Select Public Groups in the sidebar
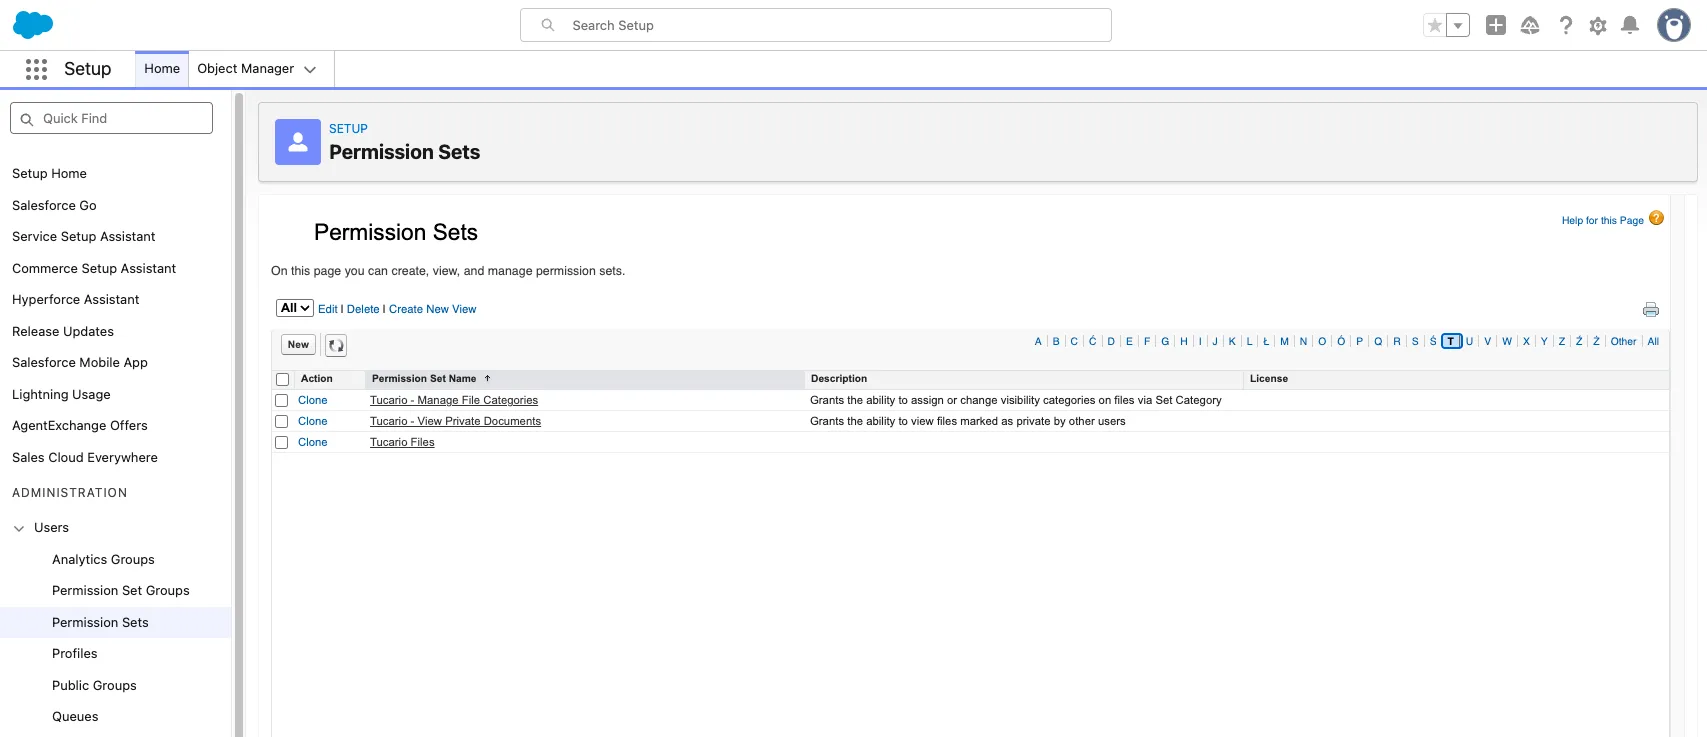Viewport: 1707px width, 737px height. point(94,686)
